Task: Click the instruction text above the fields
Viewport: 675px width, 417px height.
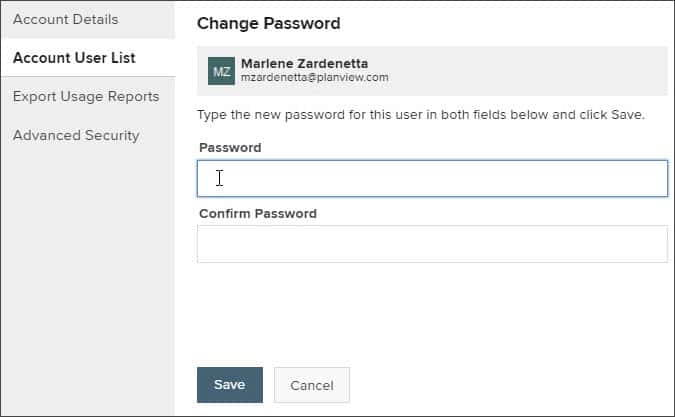Action: [x=420, y=114]
